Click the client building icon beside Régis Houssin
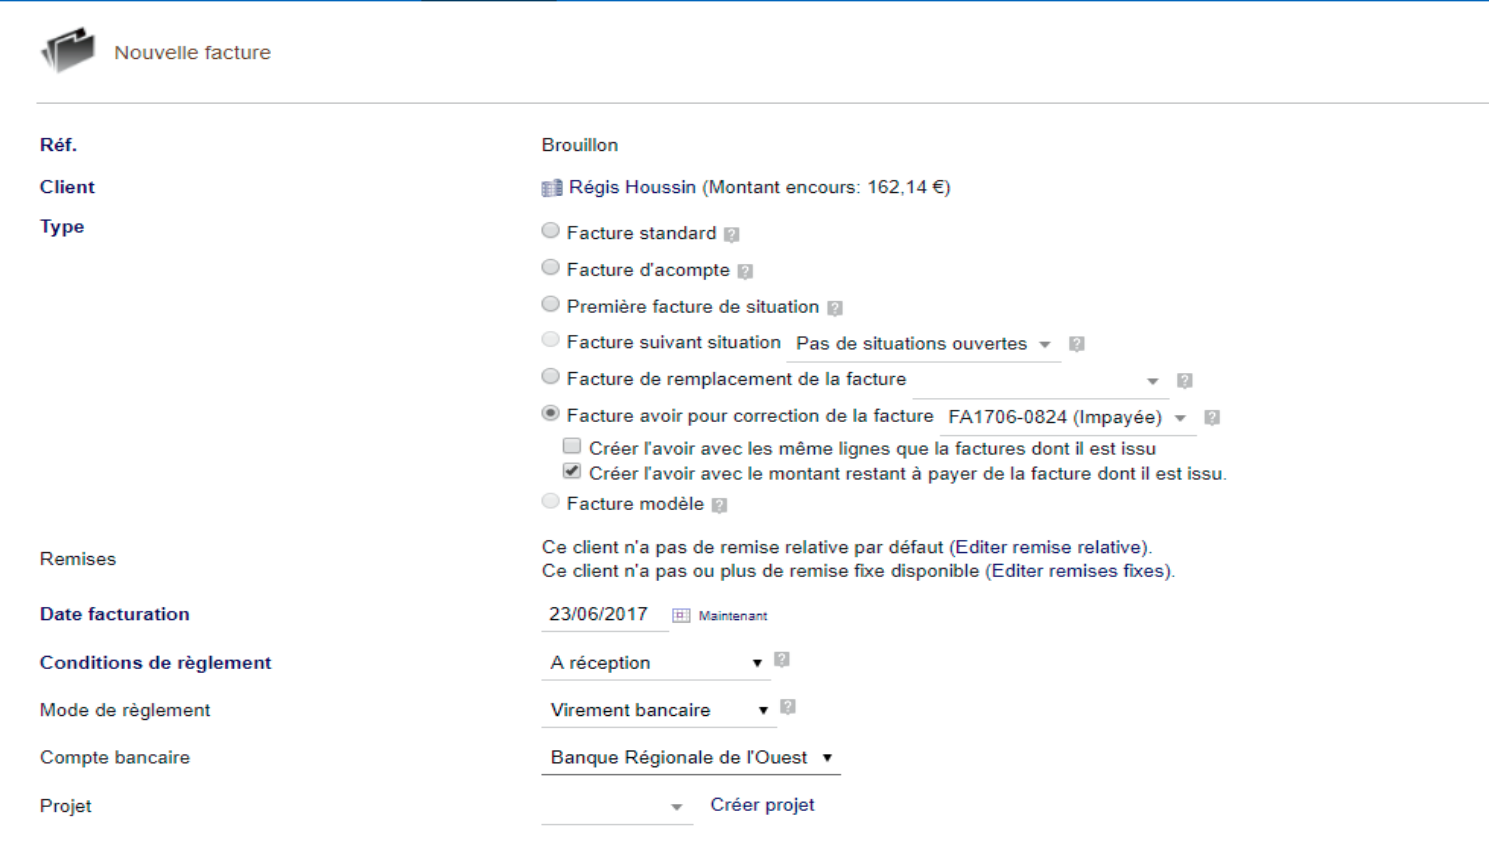The width and height of the screenshot is (1489, 841). [552, 188]
